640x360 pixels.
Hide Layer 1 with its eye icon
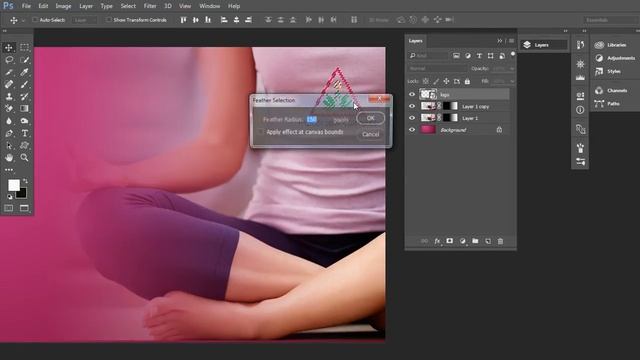pyautogui.click(x=412, y=118)
